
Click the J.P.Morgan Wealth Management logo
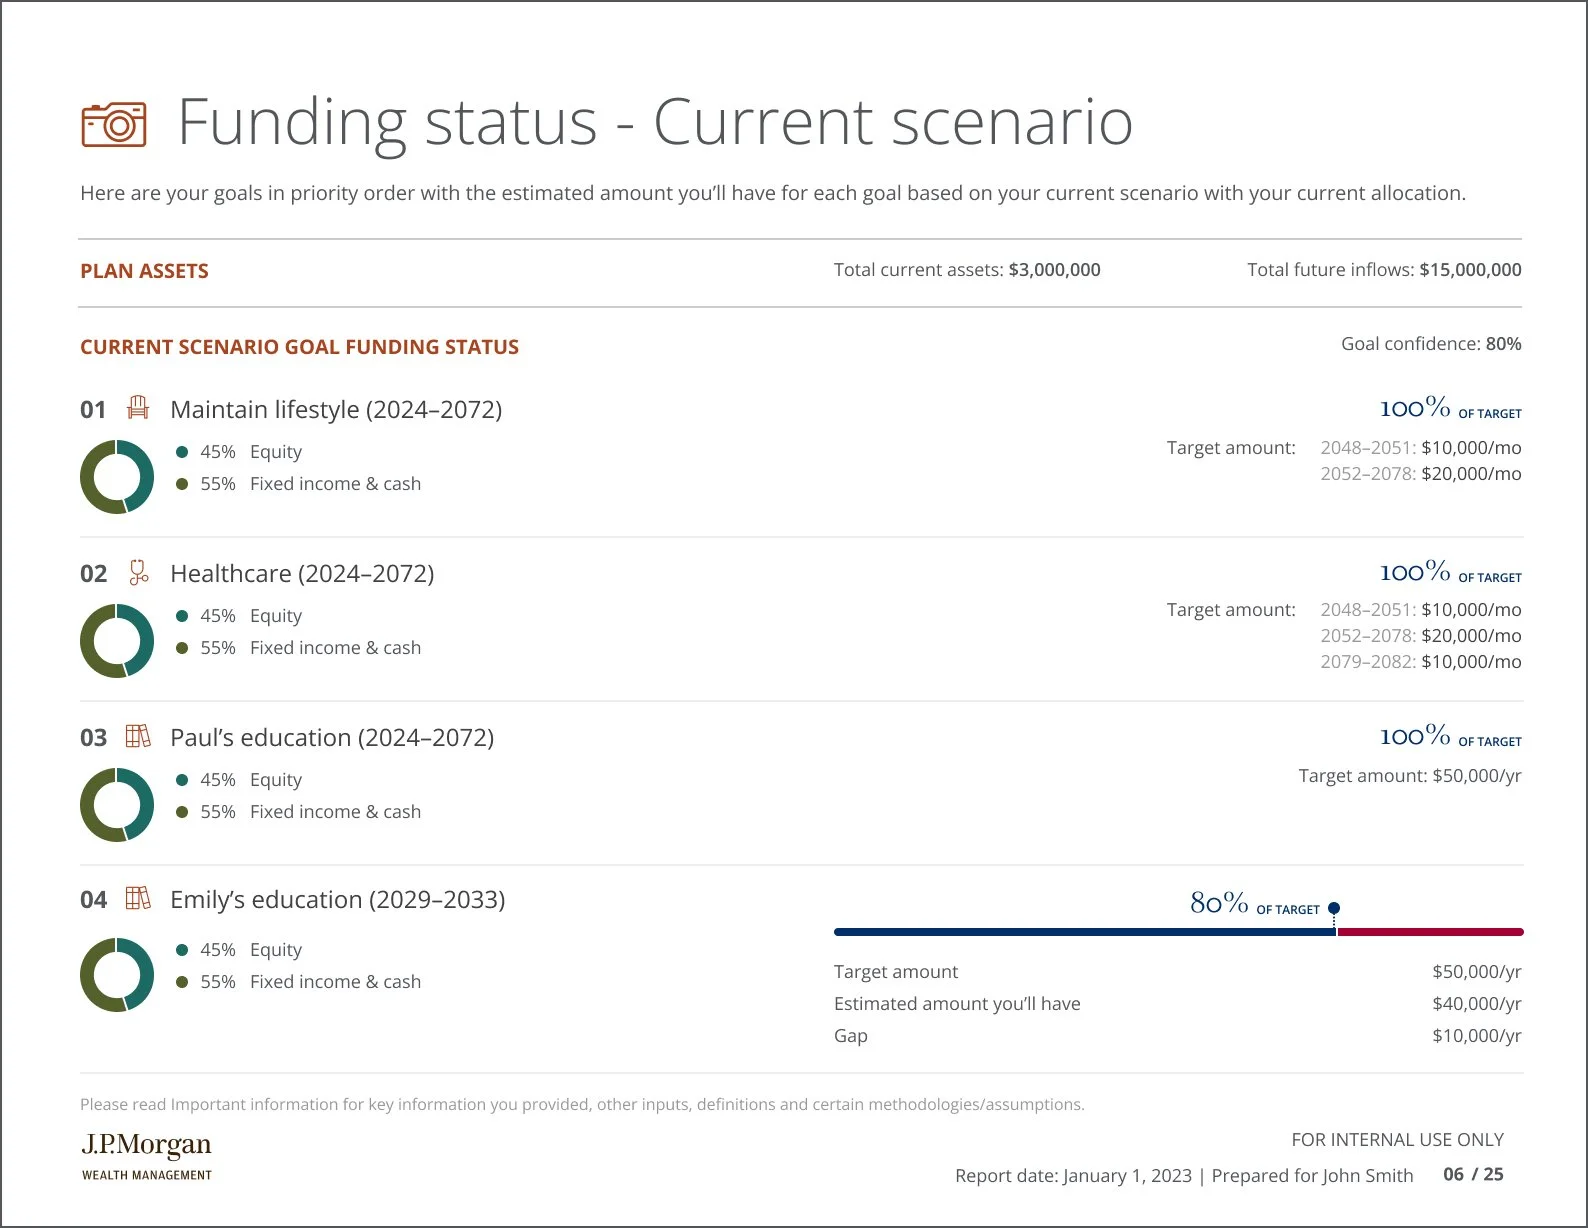(147, 1156)
